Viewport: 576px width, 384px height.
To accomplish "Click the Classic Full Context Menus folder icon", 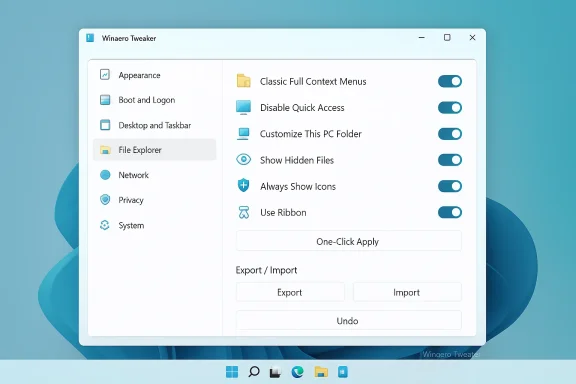I will 244,81.
